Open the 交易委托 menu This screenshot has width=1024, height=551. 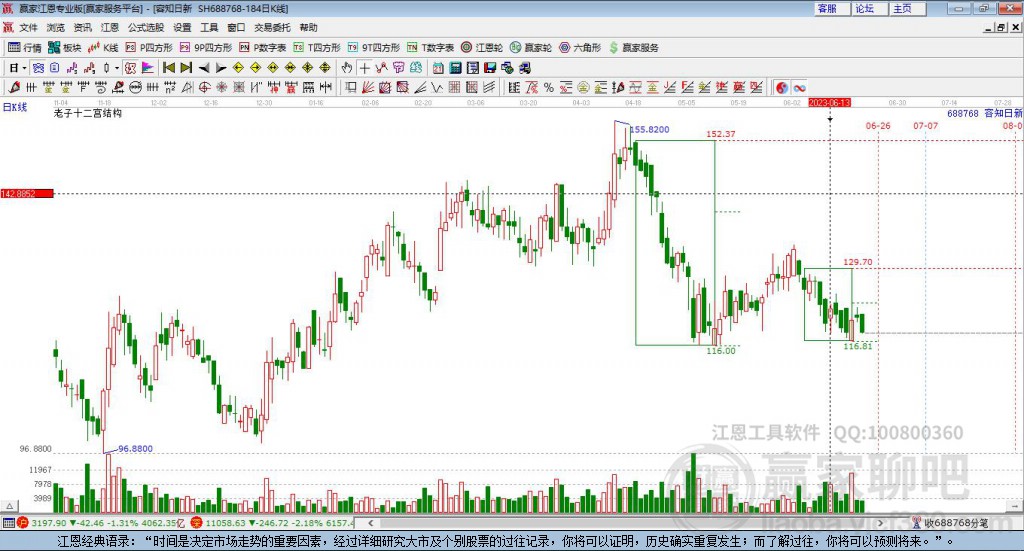(x=272, y=27)
